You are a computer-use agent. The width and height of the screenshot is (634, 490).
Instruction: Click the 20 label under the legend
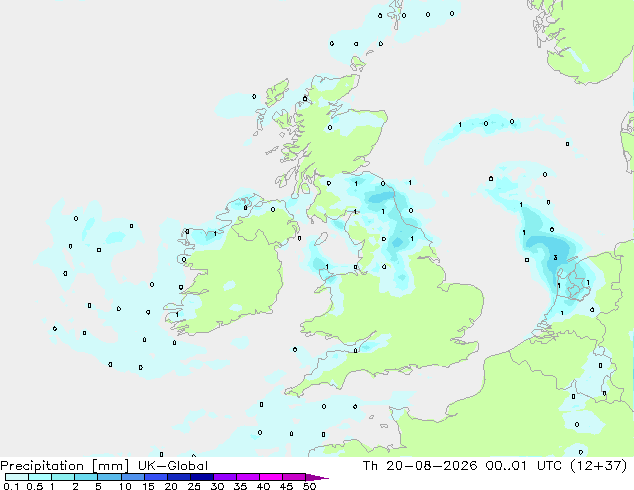coord(171,486)
